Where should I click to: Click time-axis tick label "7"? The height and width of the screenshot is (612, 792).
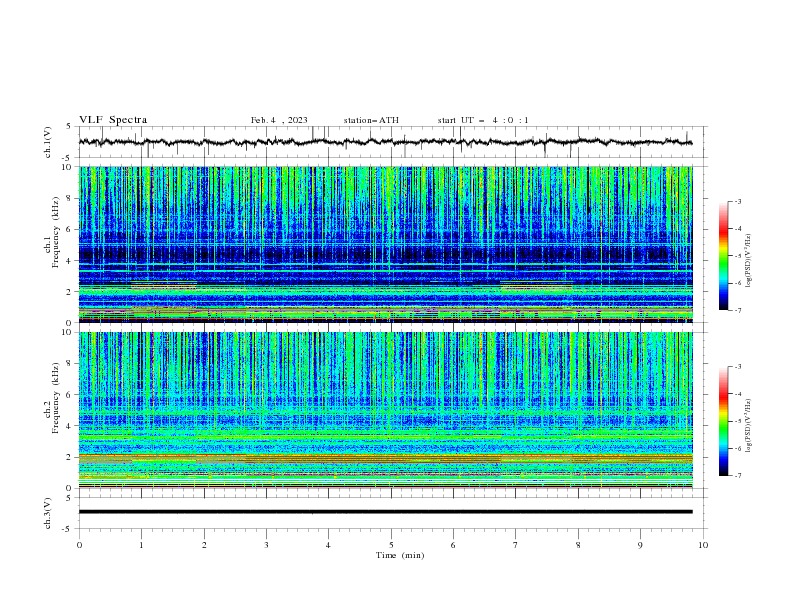pos(516,545)
